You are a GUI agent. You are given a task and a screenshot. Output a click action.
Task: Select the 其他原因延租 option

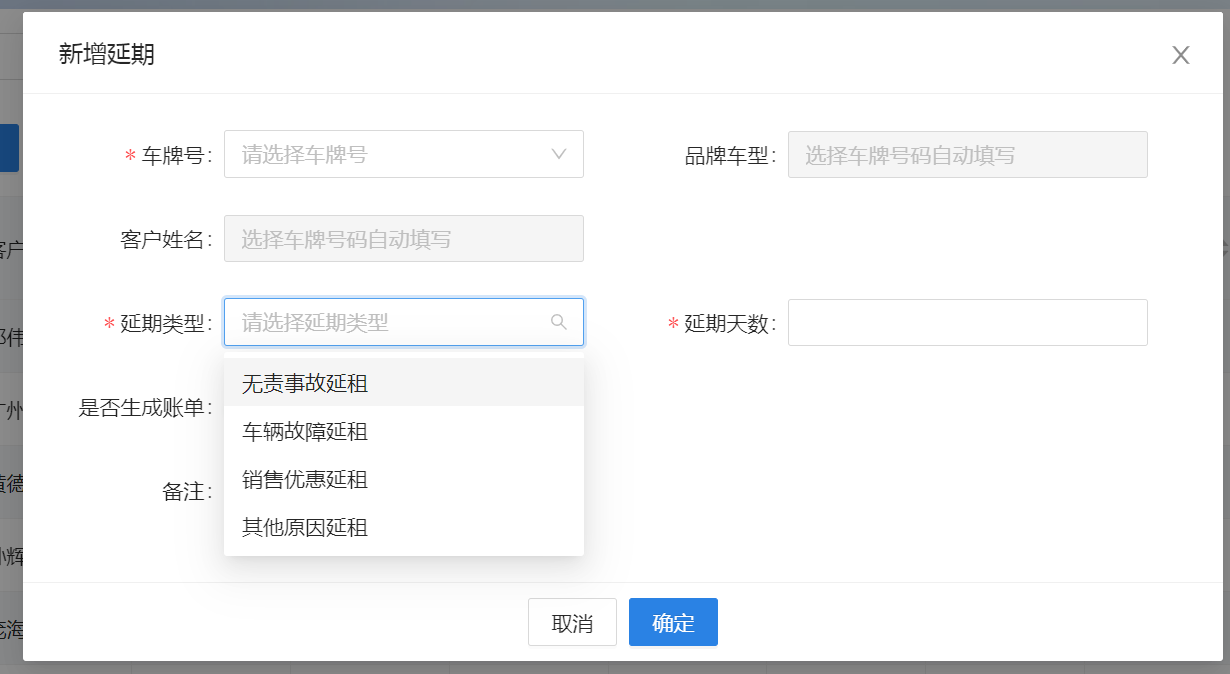tap(305, 527)
